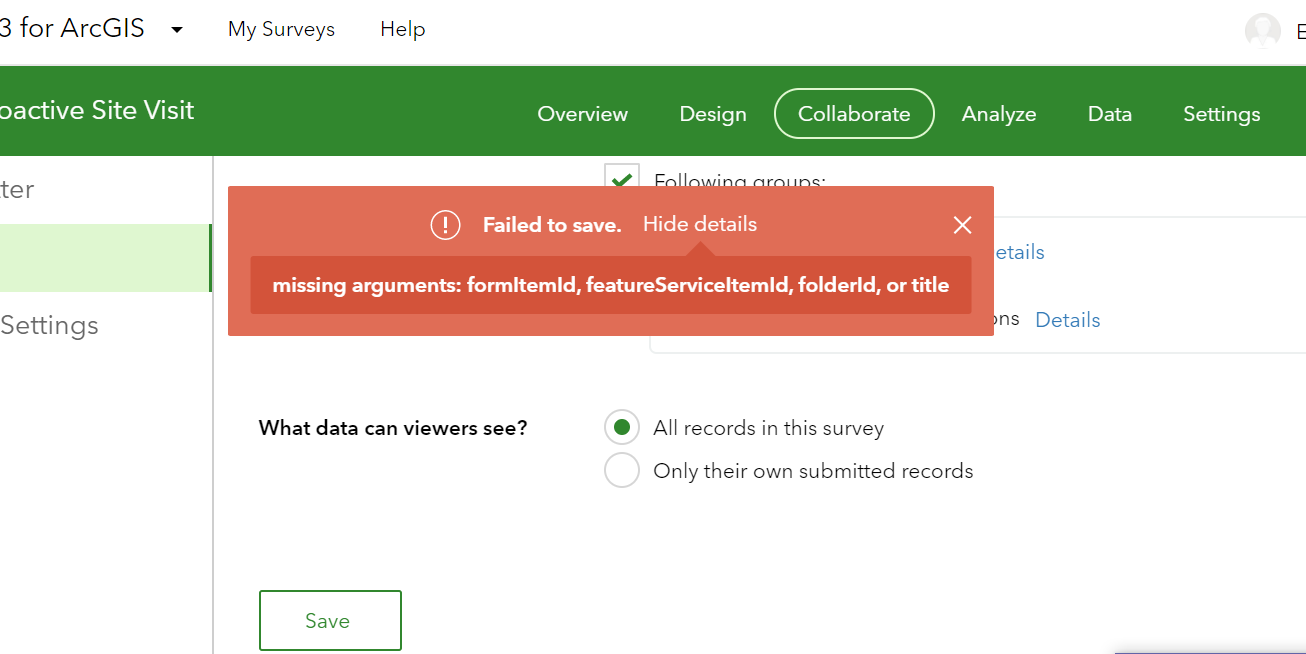Select All records in this survey
The image size is (1306, 654).
pyautogui.click(x=622, y=428)
